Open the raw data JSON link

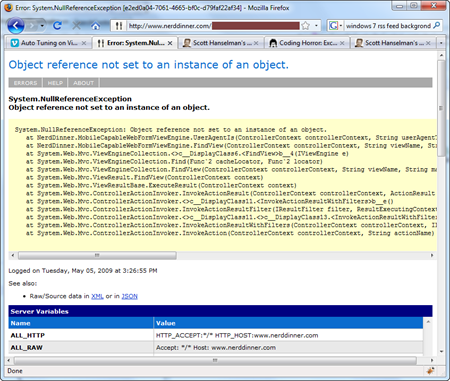[130, 296]
